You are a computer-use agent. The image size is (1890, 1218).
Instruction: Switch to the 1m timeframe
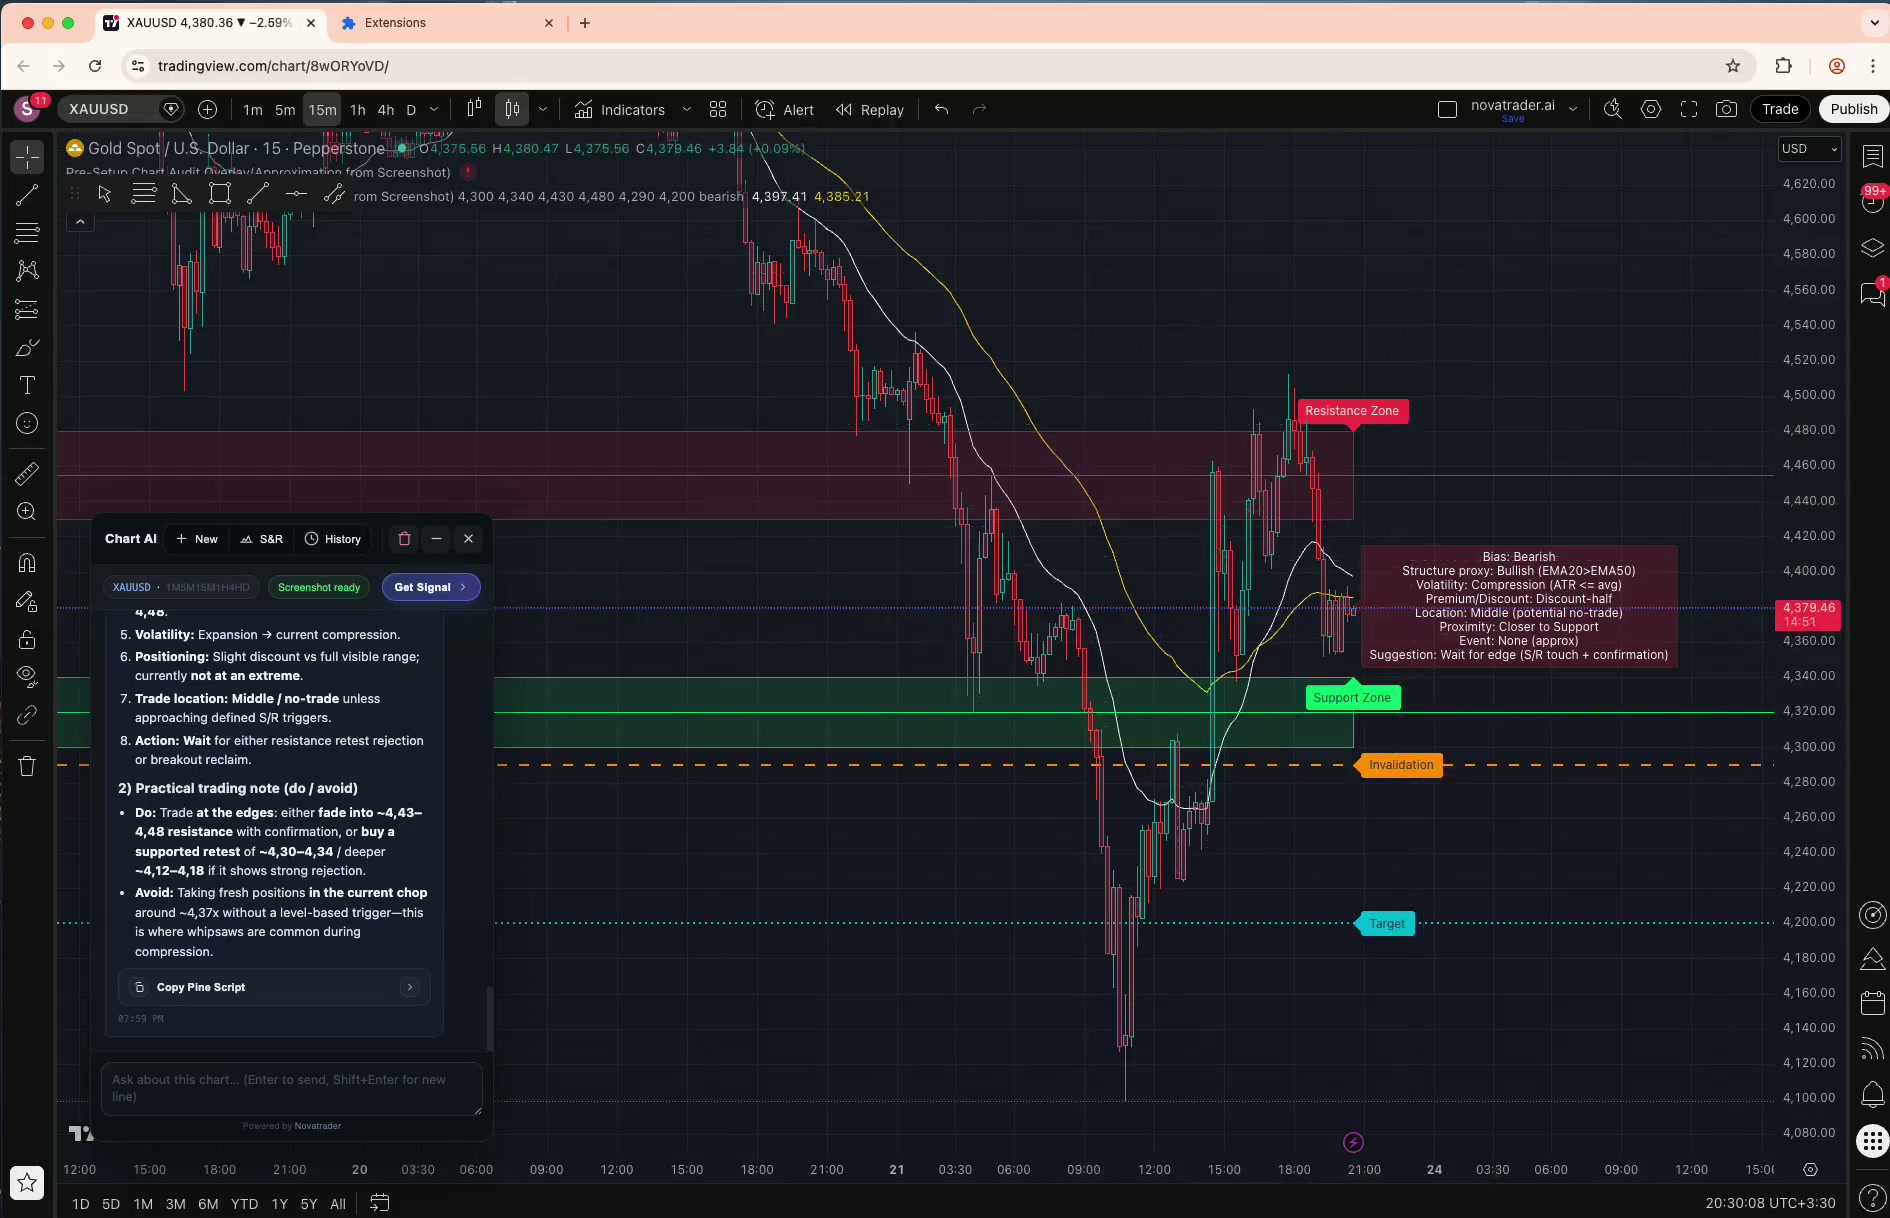pos(253,110)
